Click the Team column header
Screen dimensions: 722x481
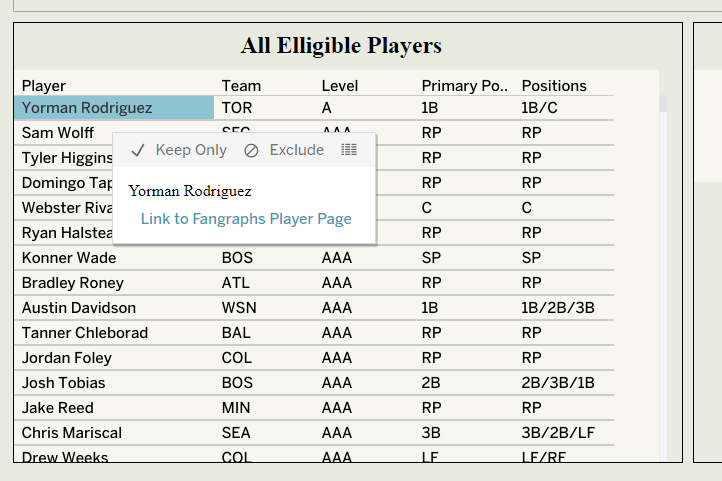(x=241, y=86)
